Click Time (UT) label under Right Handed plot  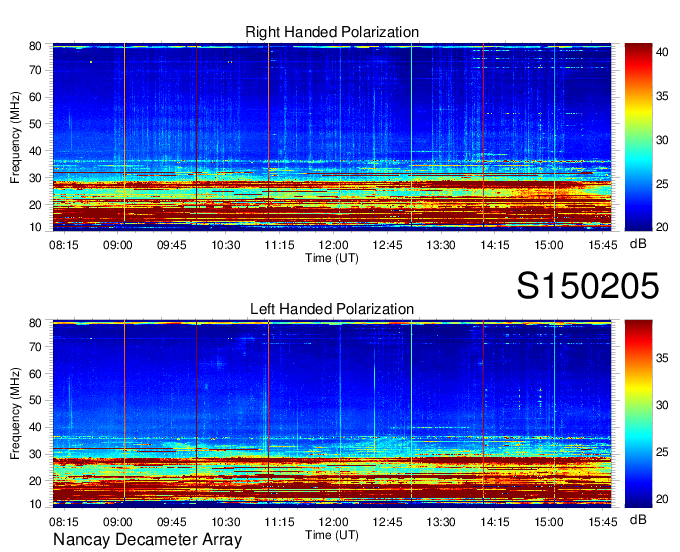332,258
